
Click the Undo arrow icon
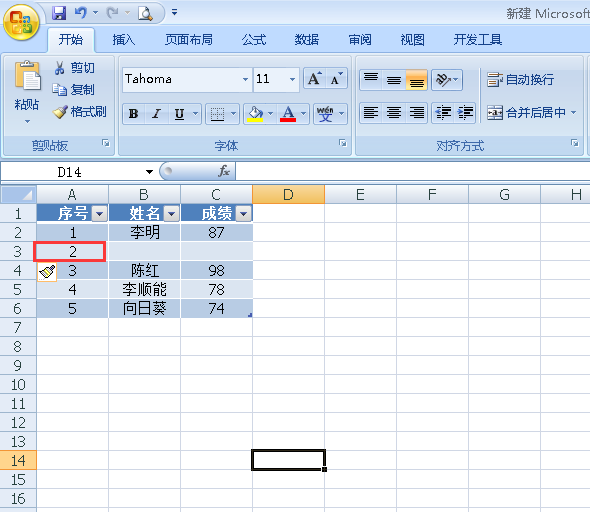pos(81,13)
